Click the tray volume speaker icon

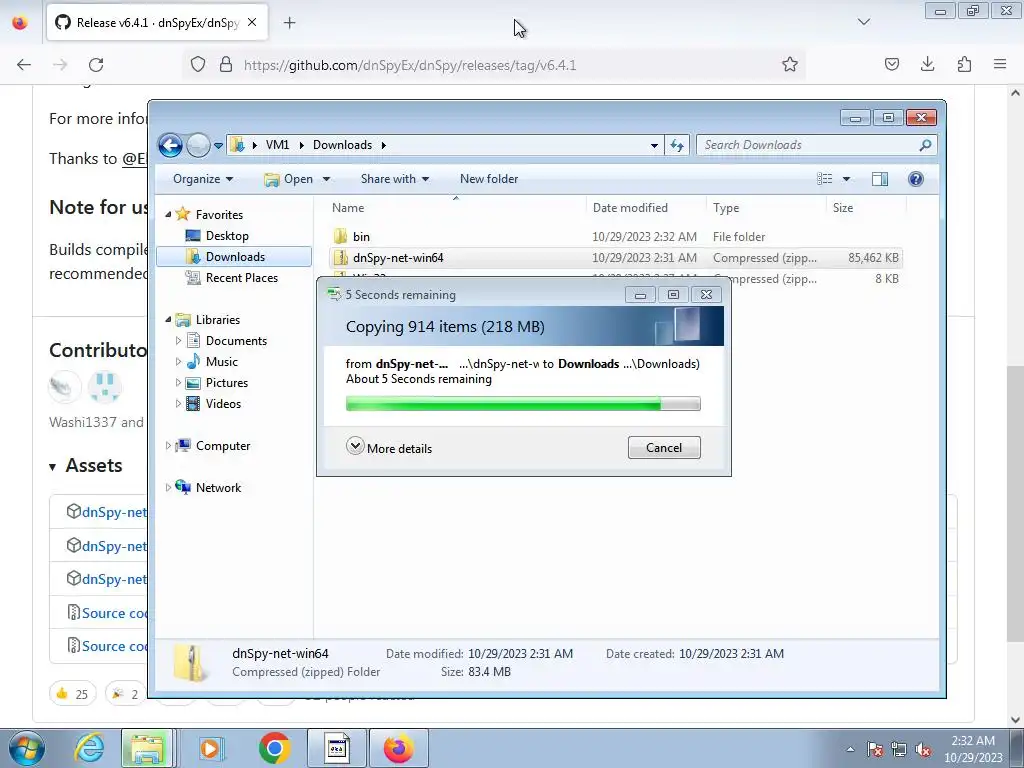click(x=923, y=749)
